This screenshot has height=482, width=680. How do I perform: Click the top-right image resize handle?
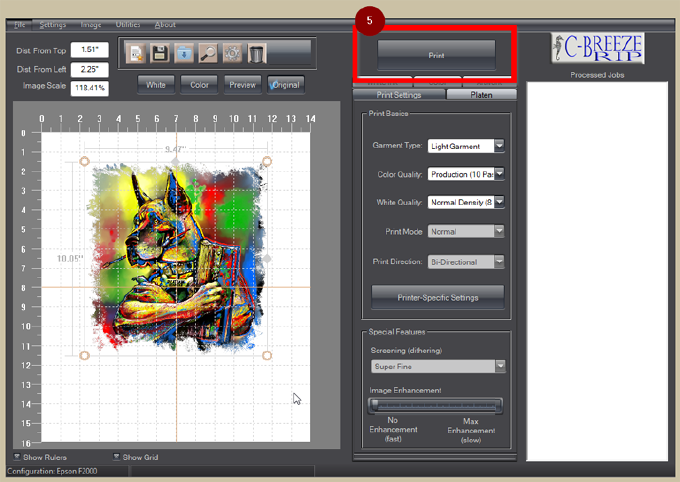click(x=267, y=161)
